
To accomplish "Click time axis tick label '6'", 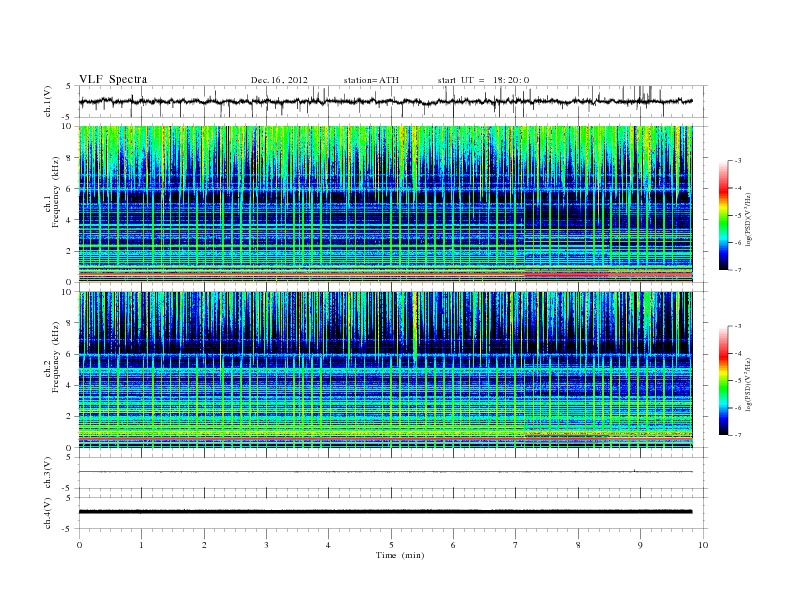I will click(453, 545).
